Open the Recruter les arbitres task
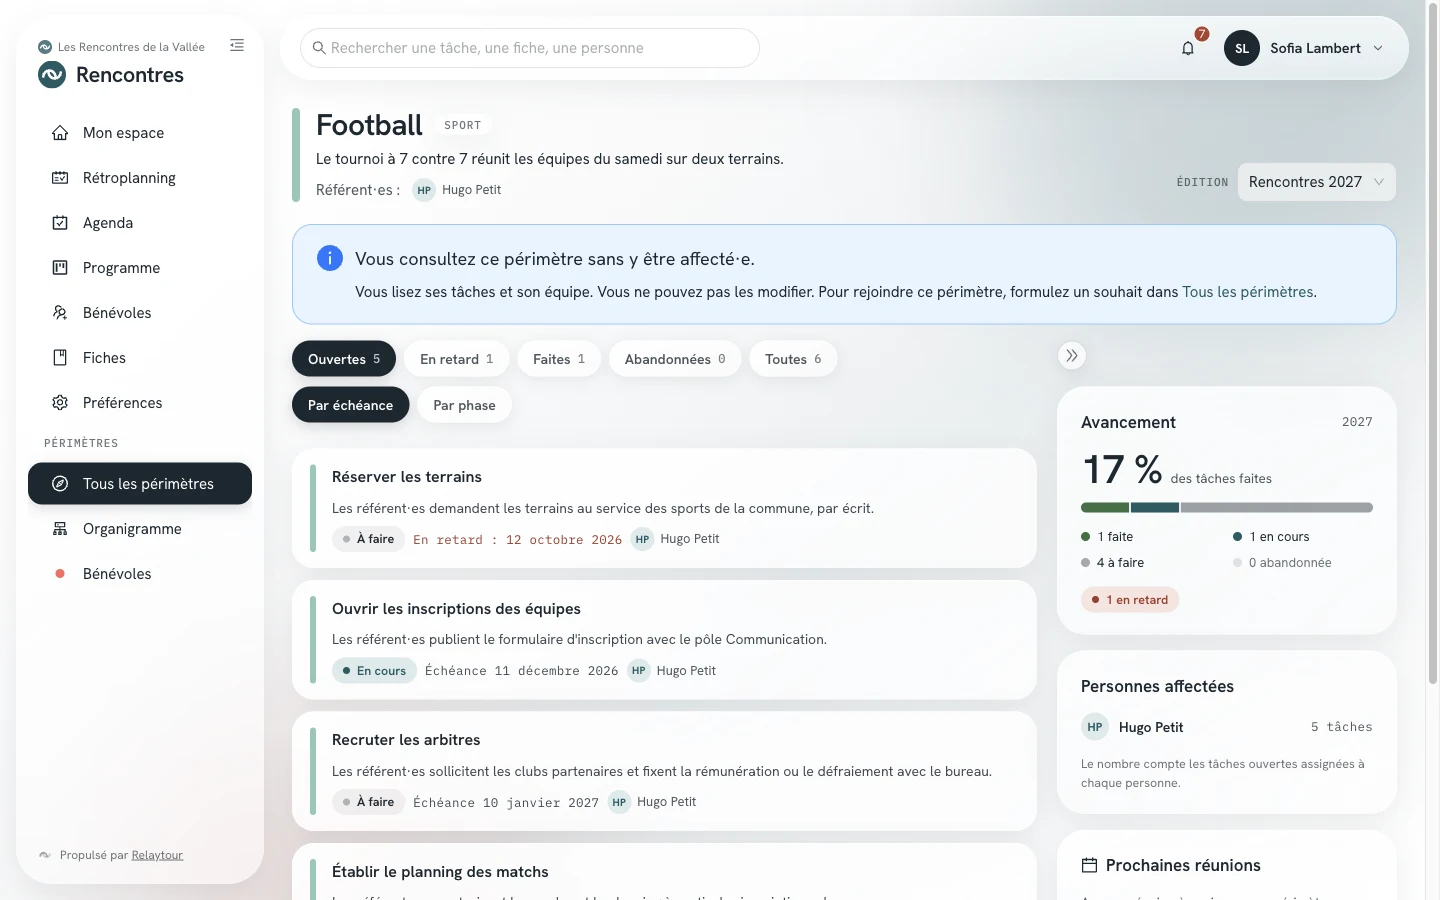 pyautogui.click(x=664, y=771)
